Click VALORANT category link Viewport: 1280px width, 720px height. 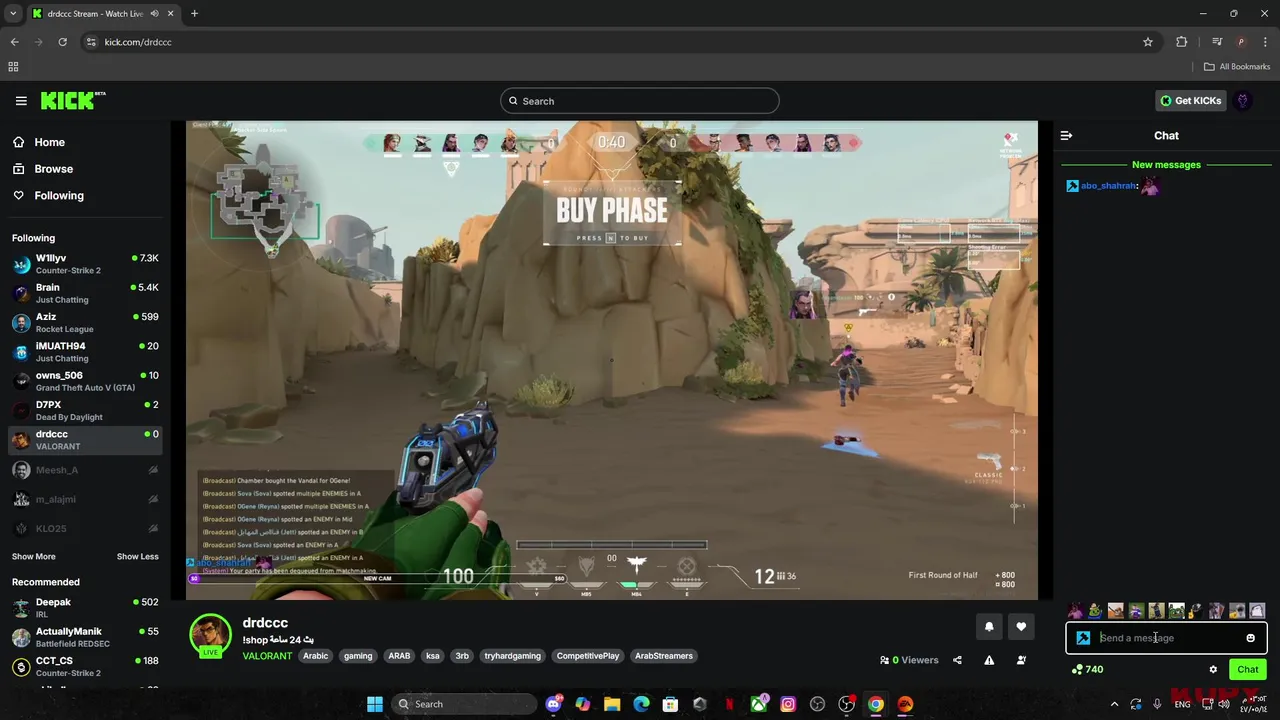pos(267,656)
